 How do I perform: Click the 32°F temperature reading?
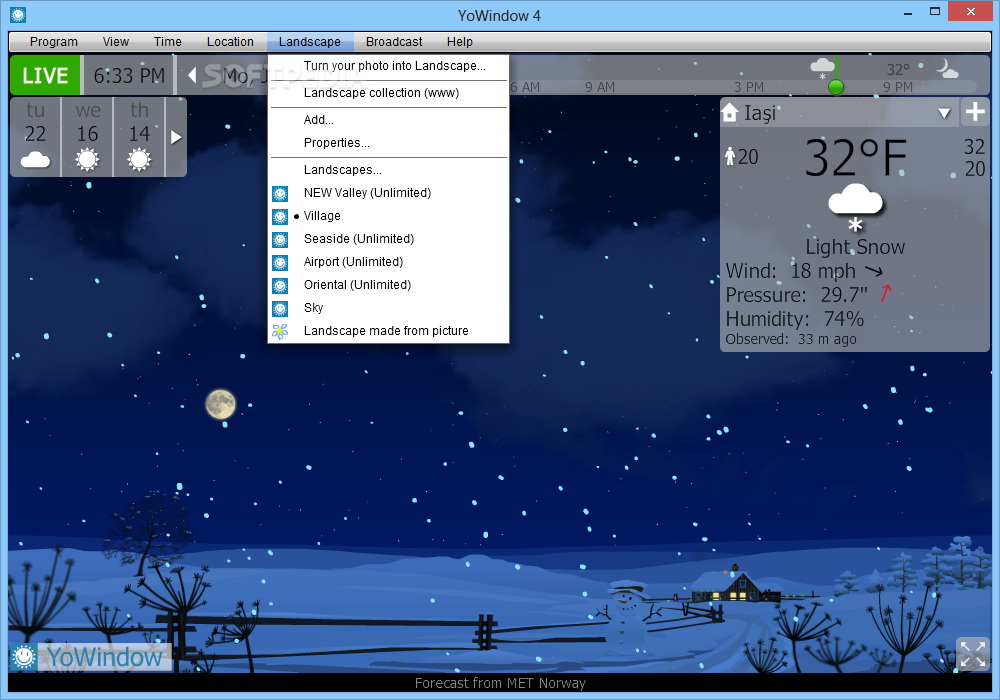(x=855, y=157)
